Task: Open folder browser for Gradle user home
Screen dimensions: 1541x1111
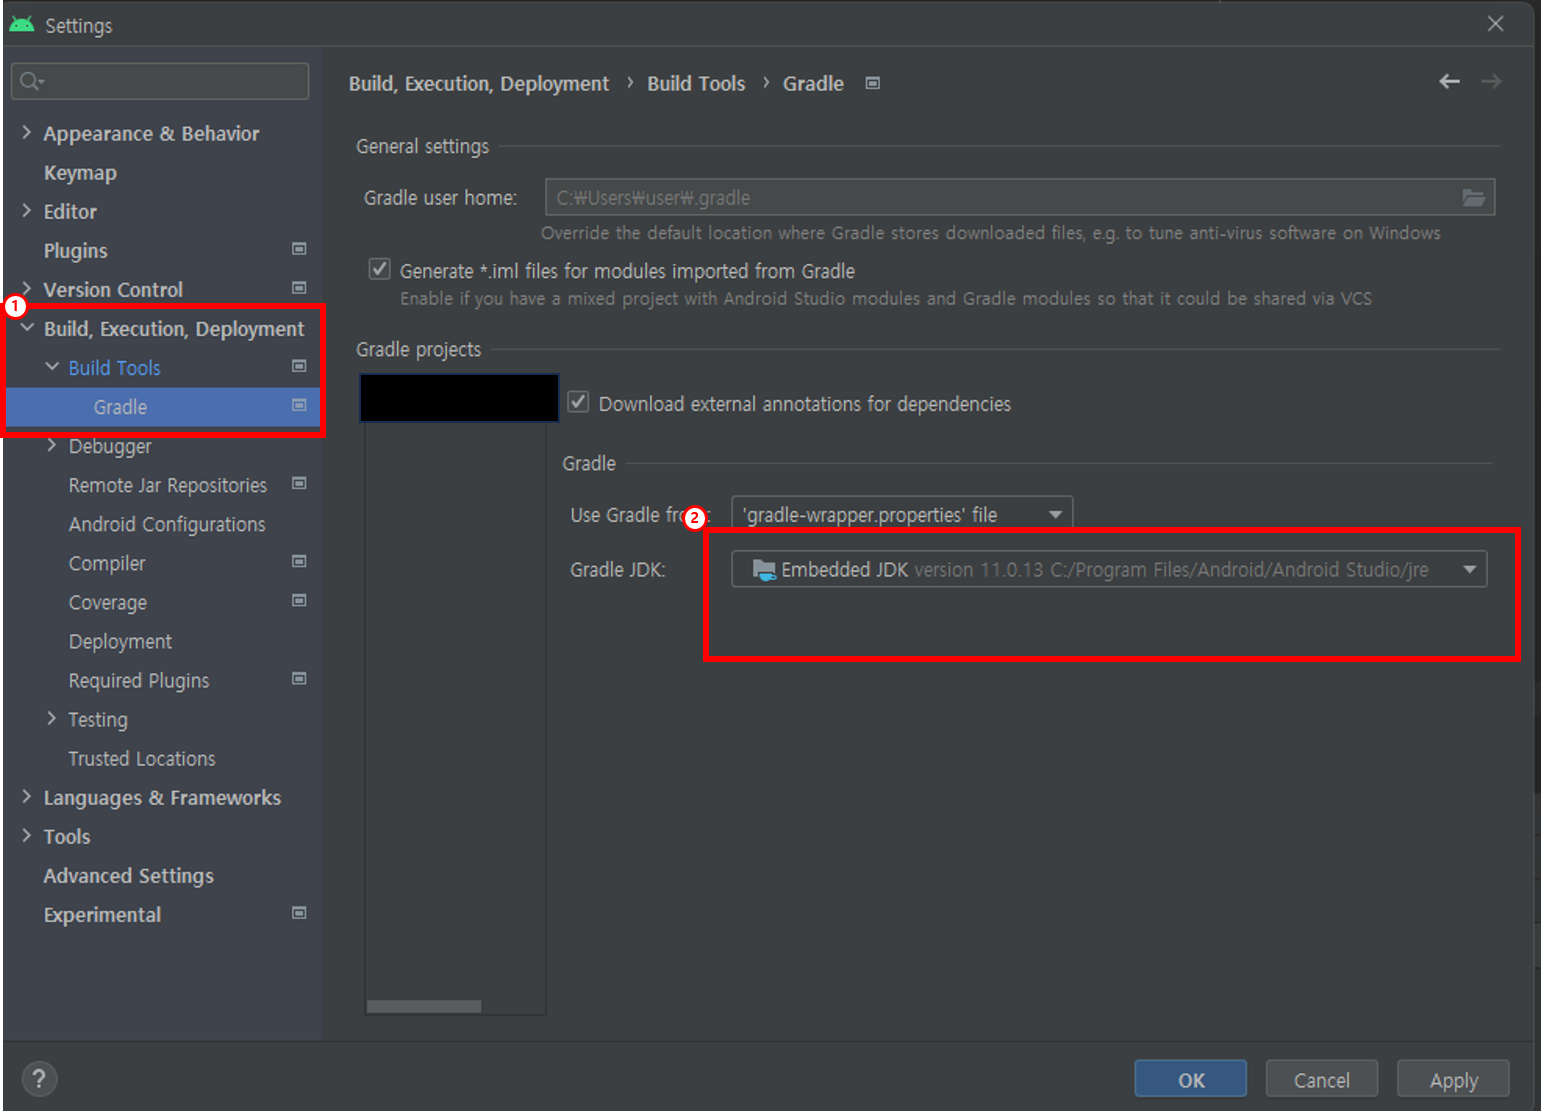Action: [1474, 198]
